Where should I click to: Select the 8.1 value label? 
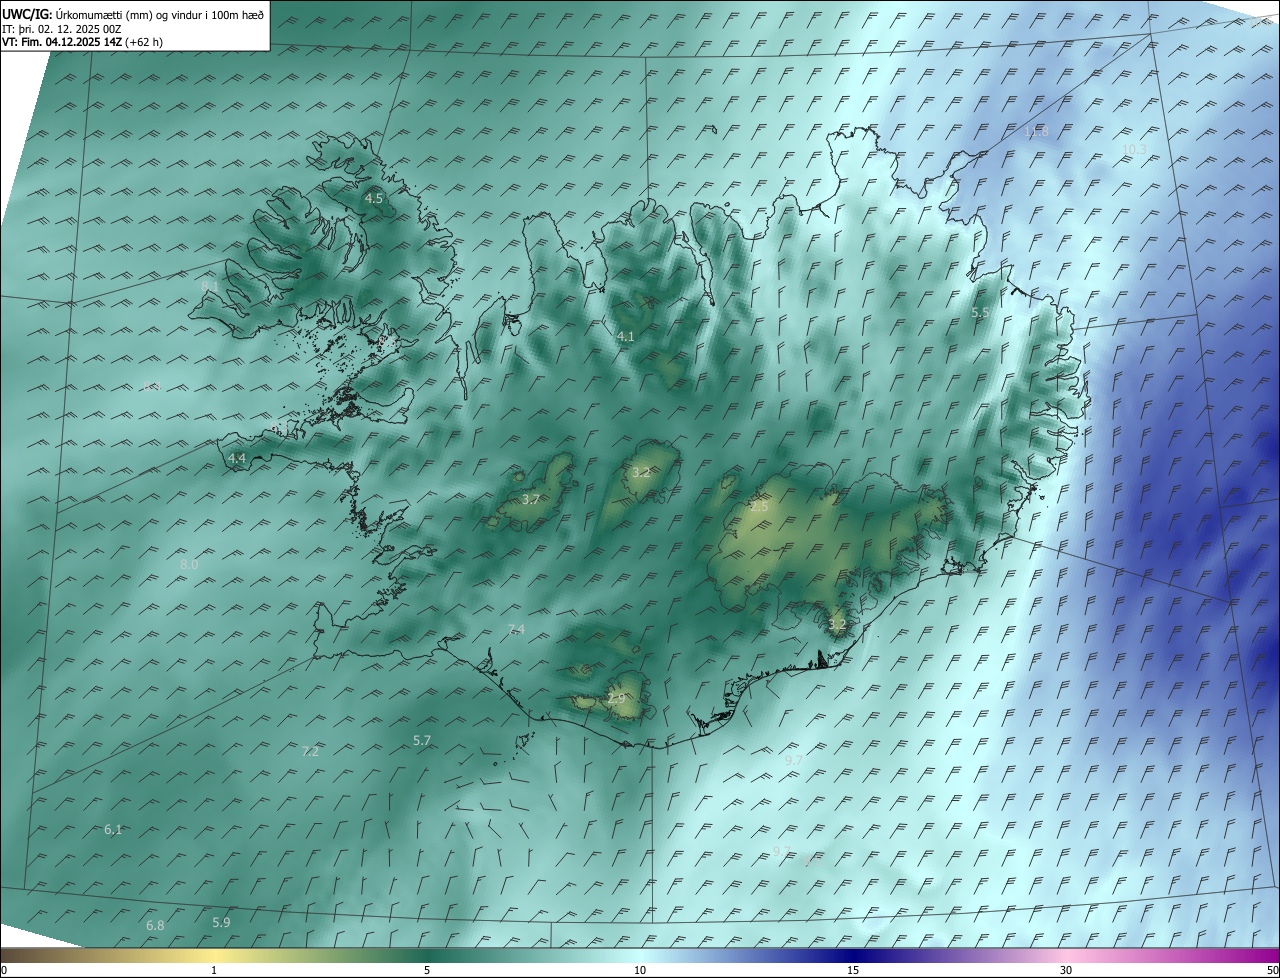[210, 286]
